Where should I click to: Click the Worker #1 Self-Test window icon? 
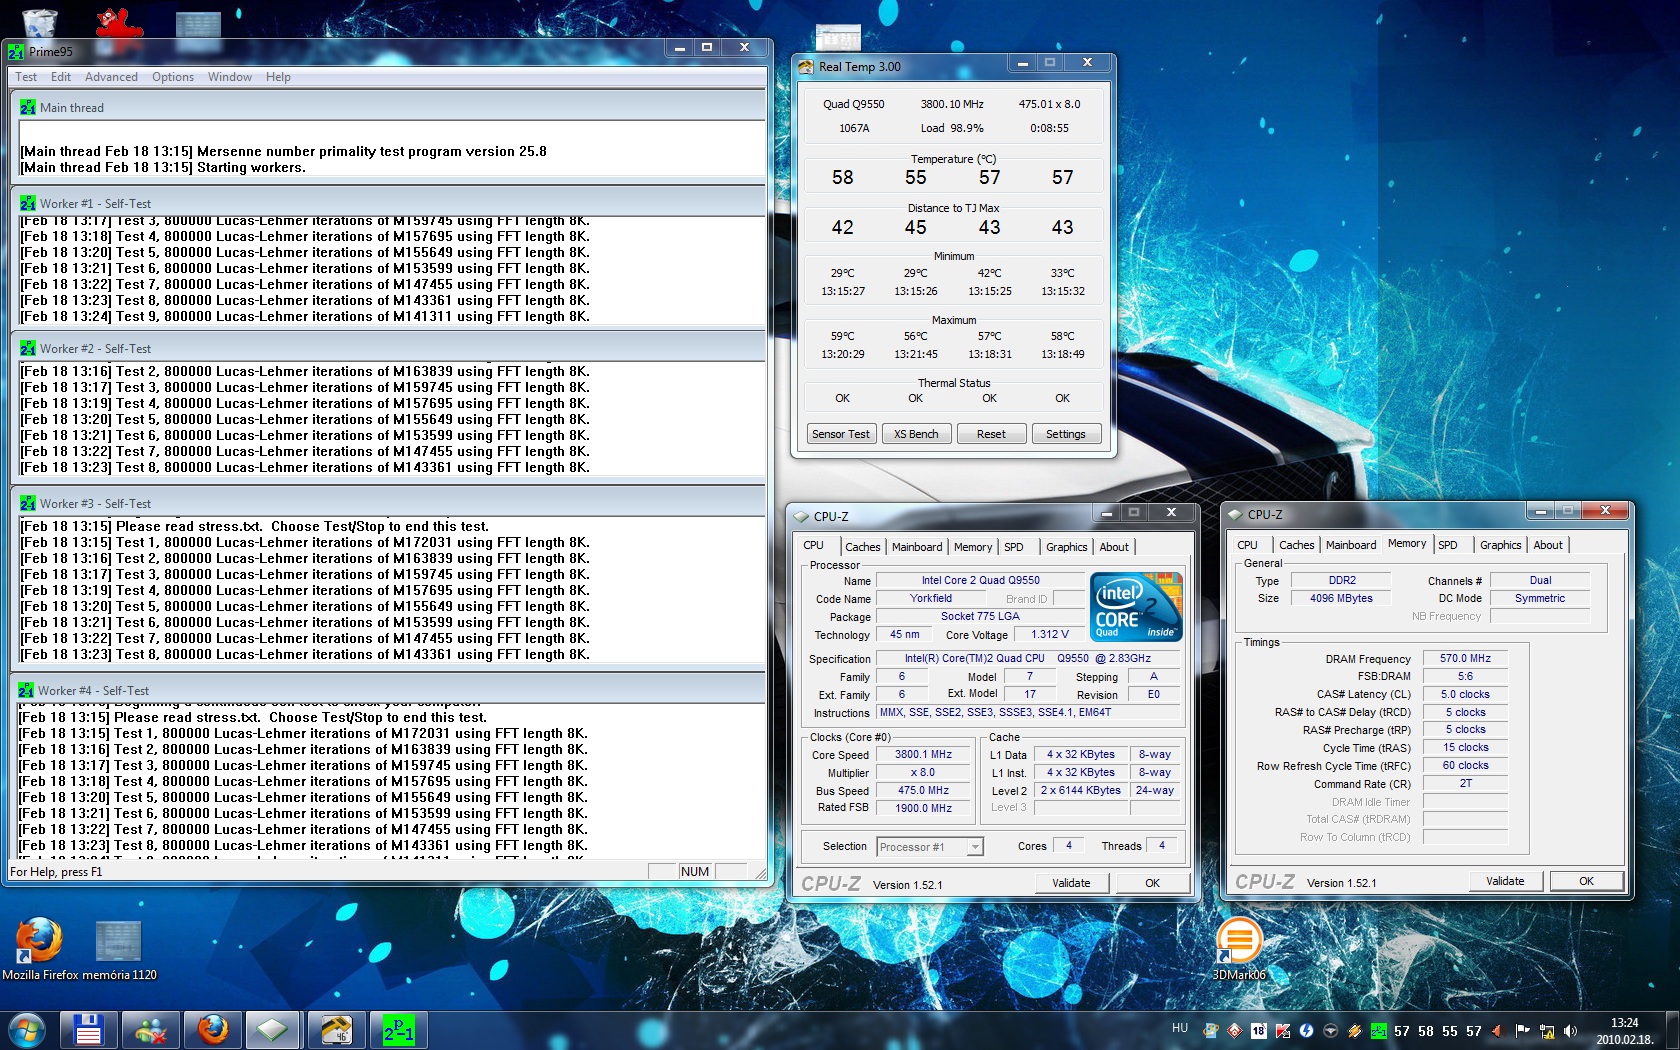click(x=28, y=203)
